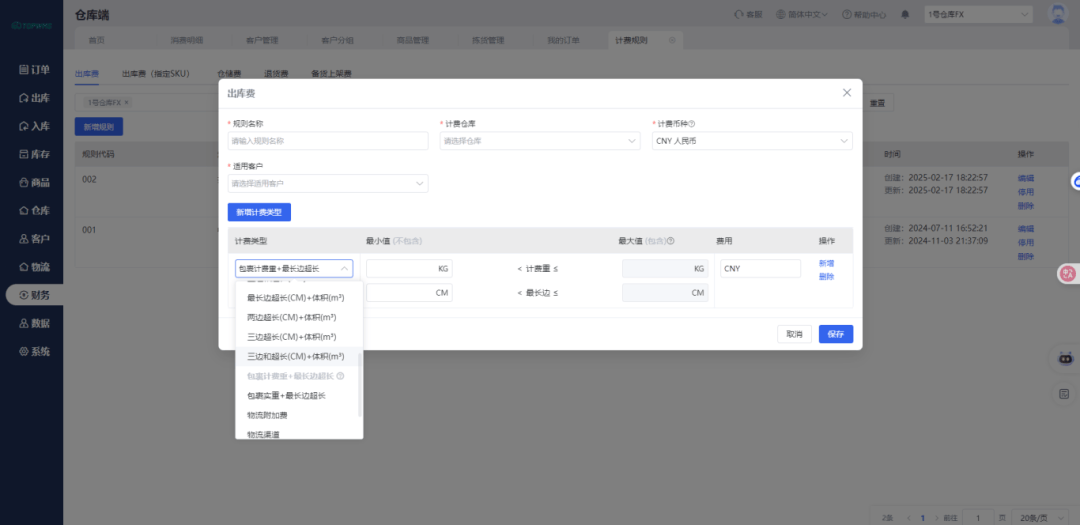The image size is (1080, 525).
Task: Expand the 计费仓库 dropdown
Action: point(540,141)
